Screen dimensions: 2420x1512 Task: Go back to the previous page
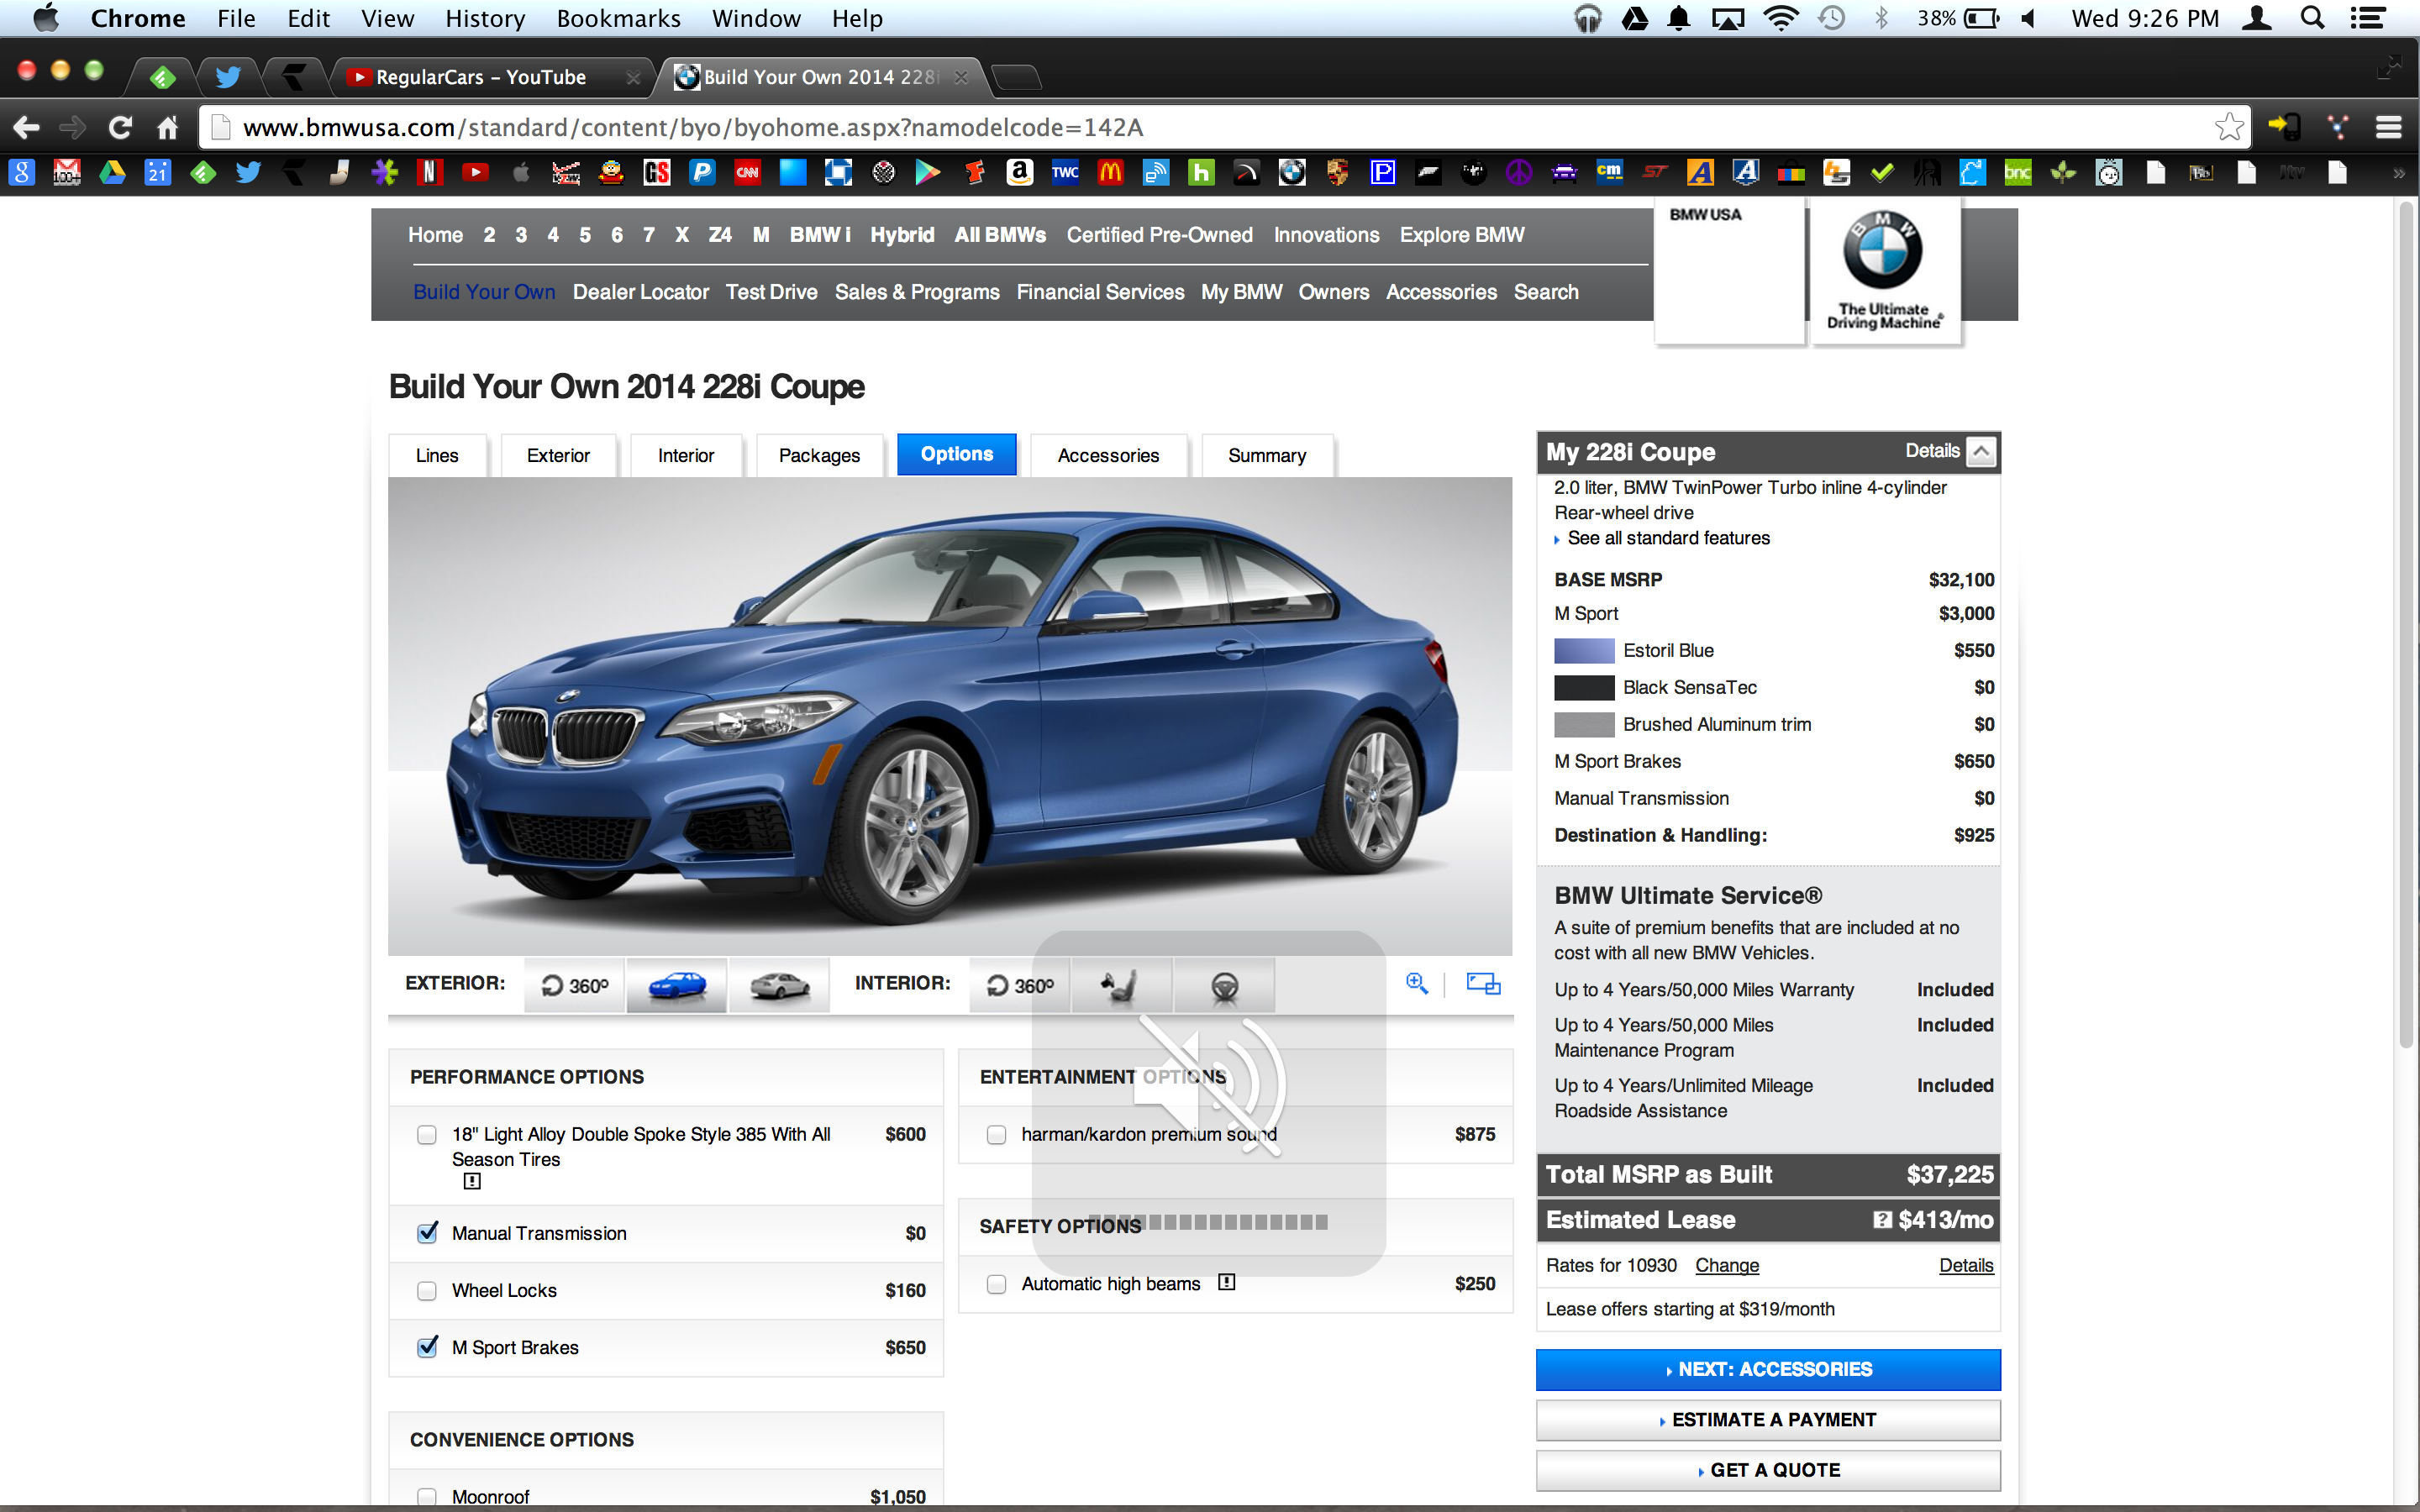pyautogui.click(x=26, y=128)
